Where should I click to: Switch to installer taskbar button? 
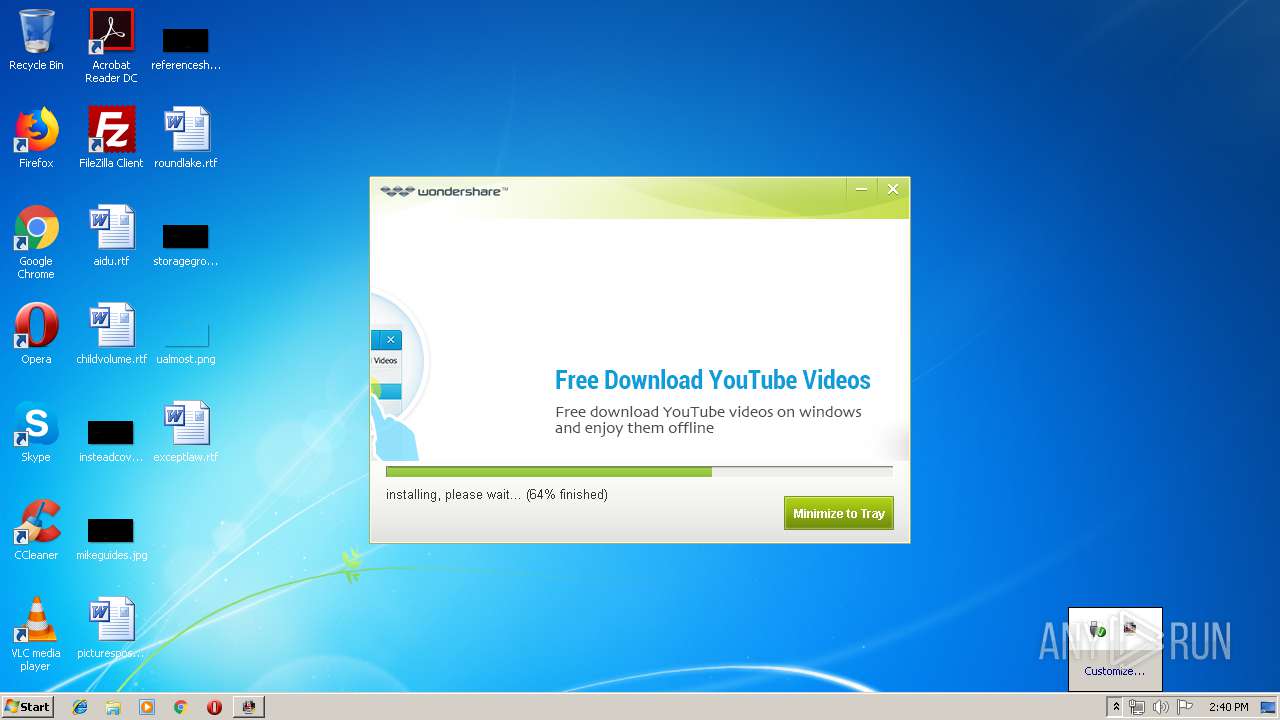click(x=249, y=707)
